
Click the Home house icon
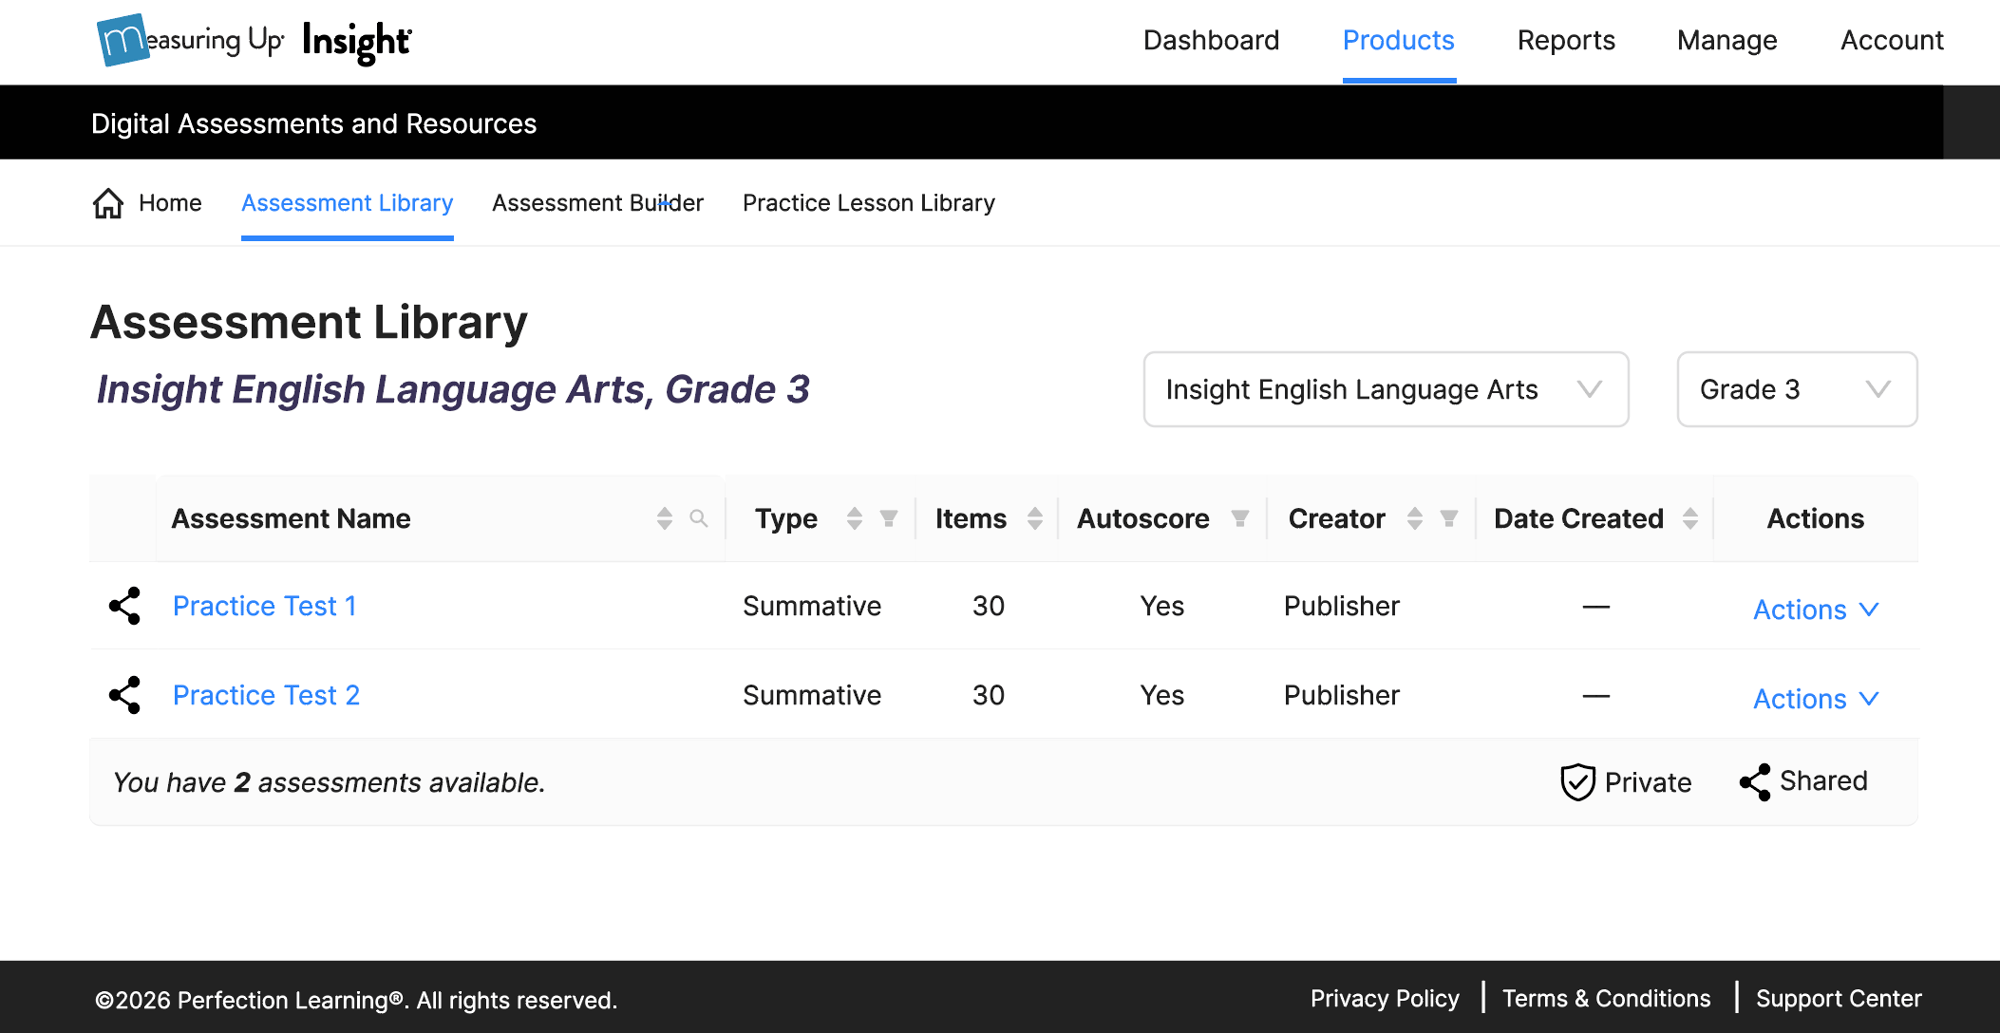pos(108,203)
